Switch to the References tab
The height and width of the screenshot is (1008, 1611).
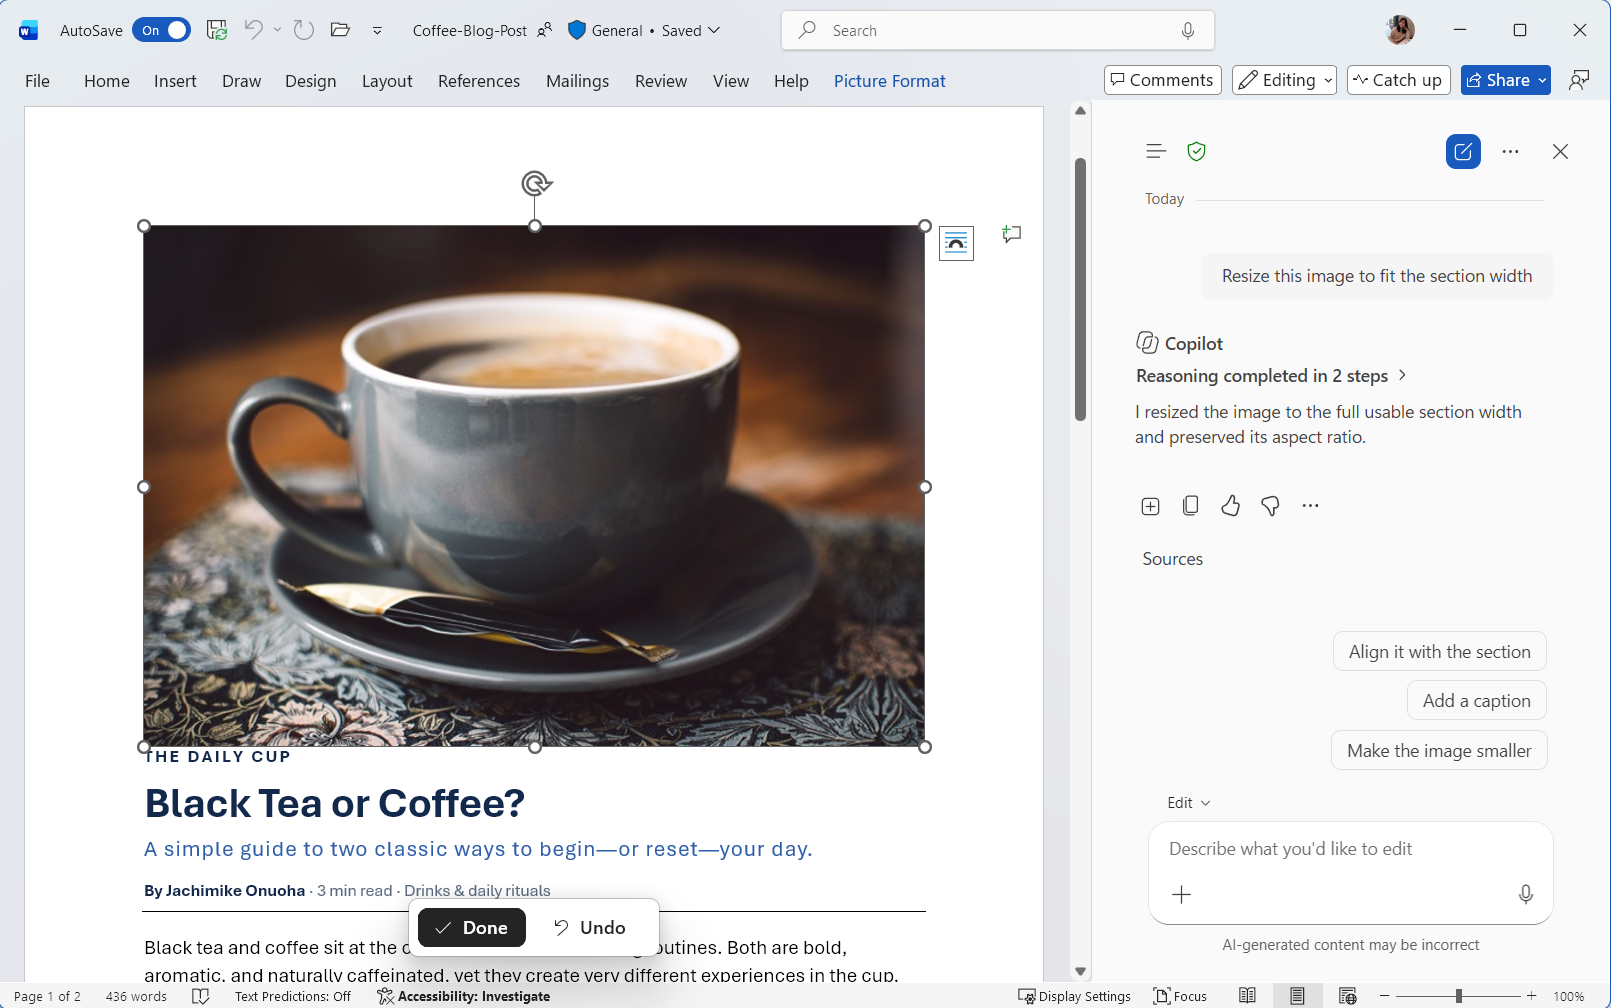coord(479,81)
